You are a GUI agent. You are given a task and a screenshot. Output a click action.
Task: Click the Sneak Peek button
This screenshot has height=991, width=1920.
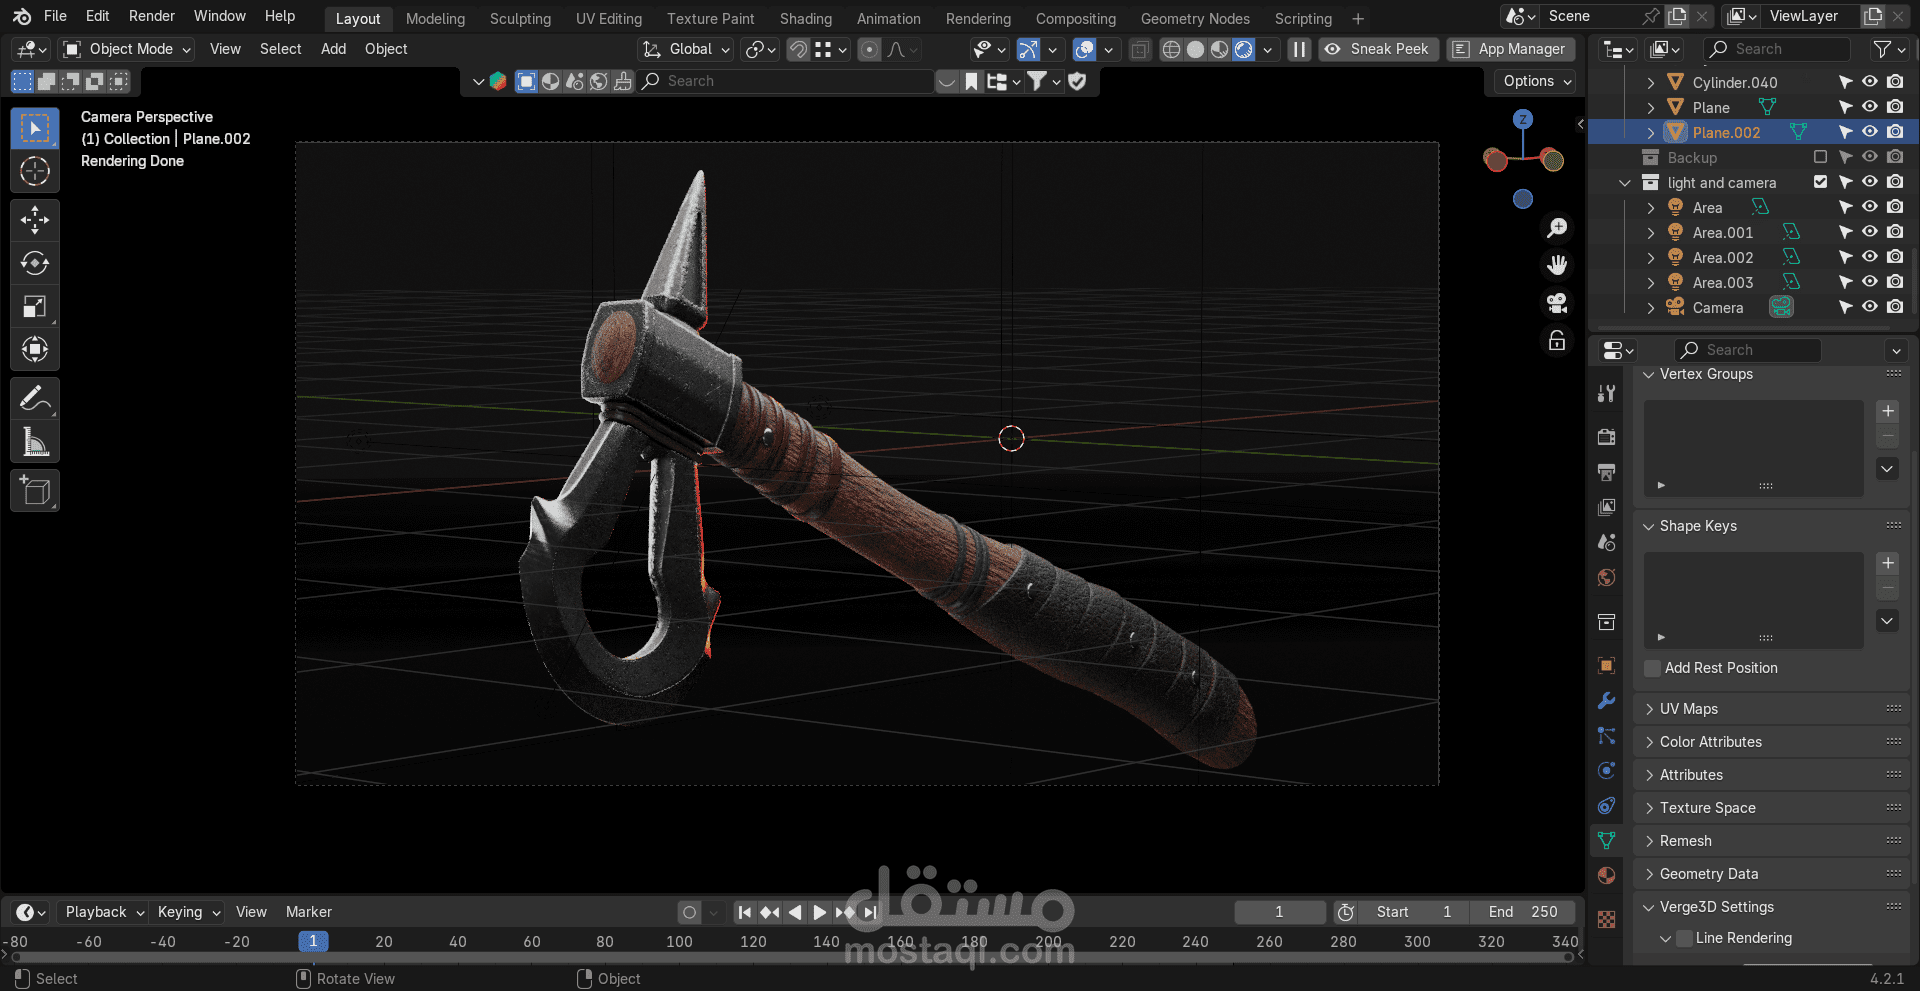click(1379, 49)
